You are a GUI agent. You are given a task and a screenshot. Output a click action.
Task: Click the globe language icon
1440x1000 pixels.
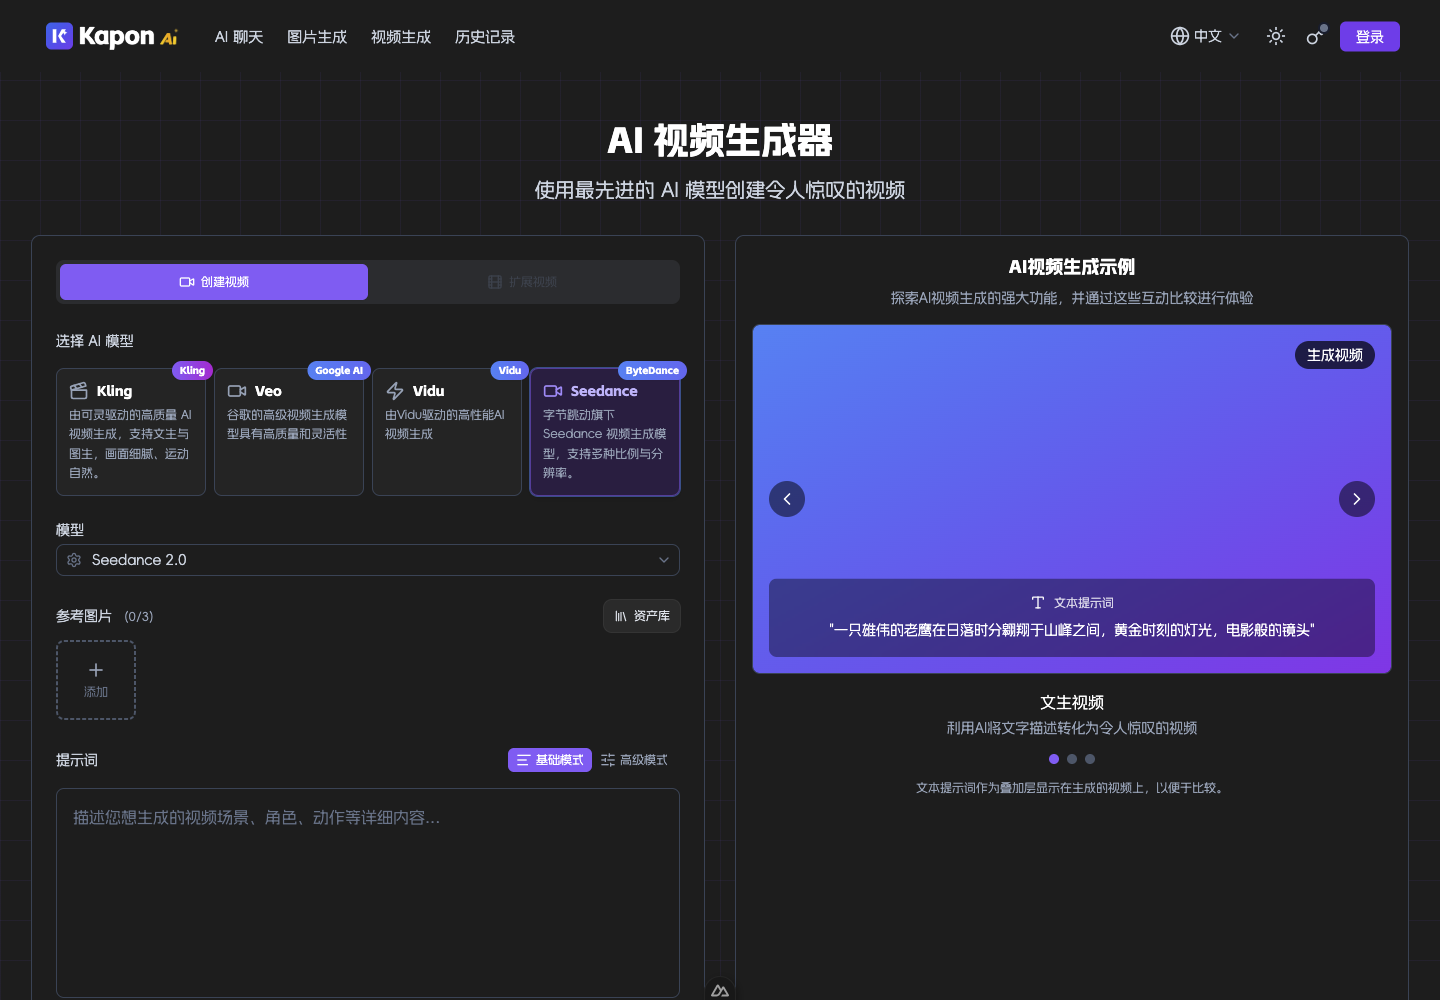pos(1180,36)
